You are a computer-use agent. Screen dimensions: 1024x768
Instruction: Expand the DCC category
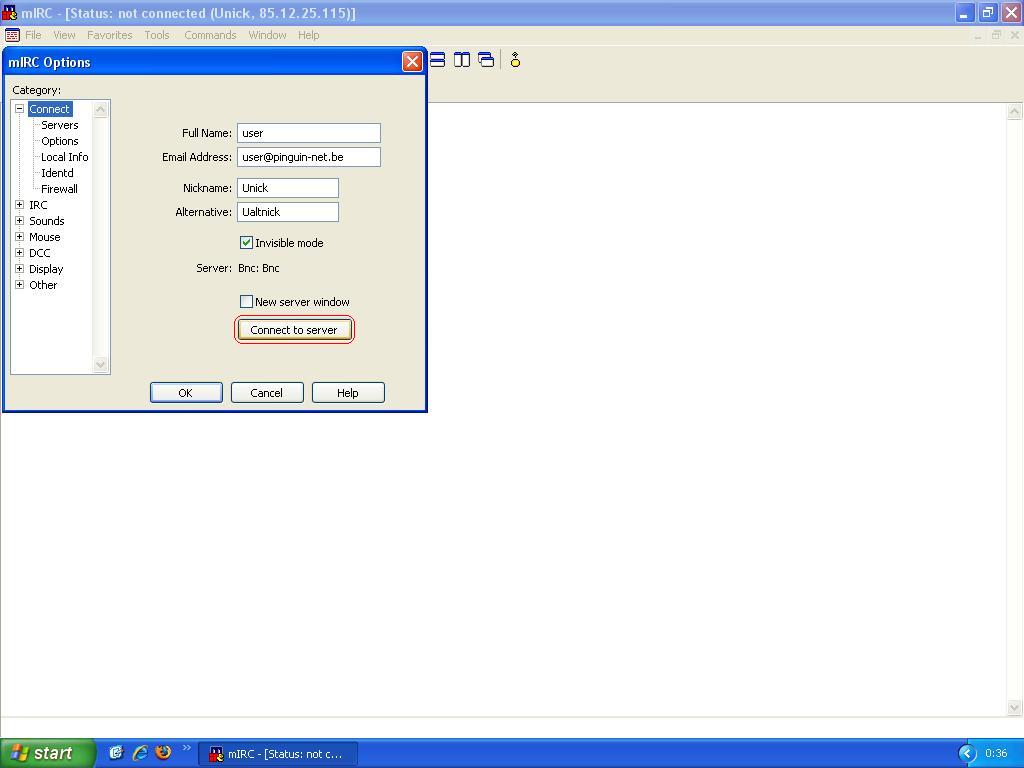point(20,253)
